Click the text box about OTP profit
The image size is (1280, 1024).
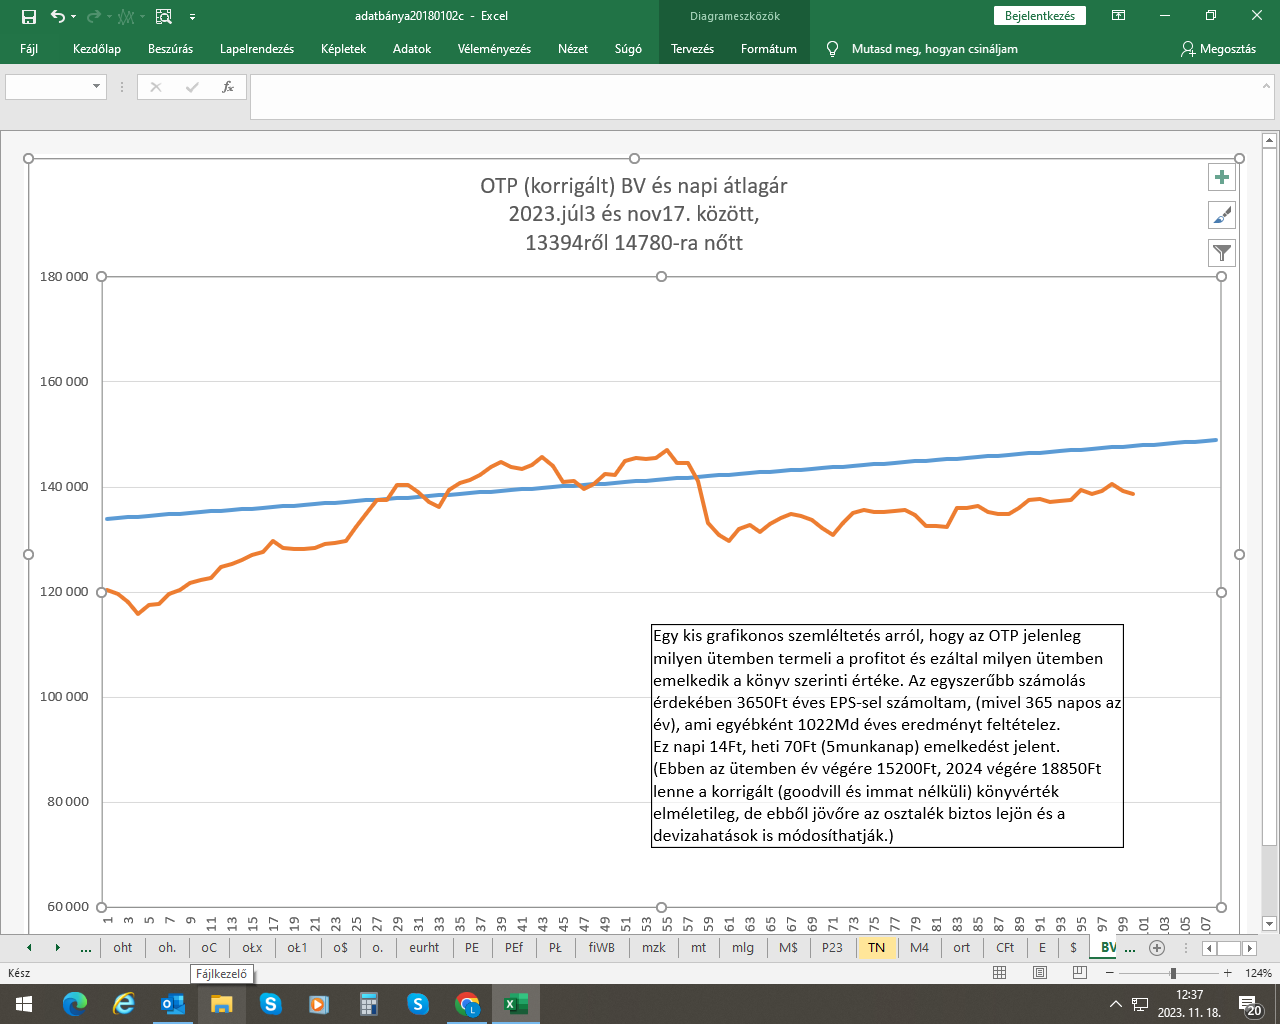(887, 735)
